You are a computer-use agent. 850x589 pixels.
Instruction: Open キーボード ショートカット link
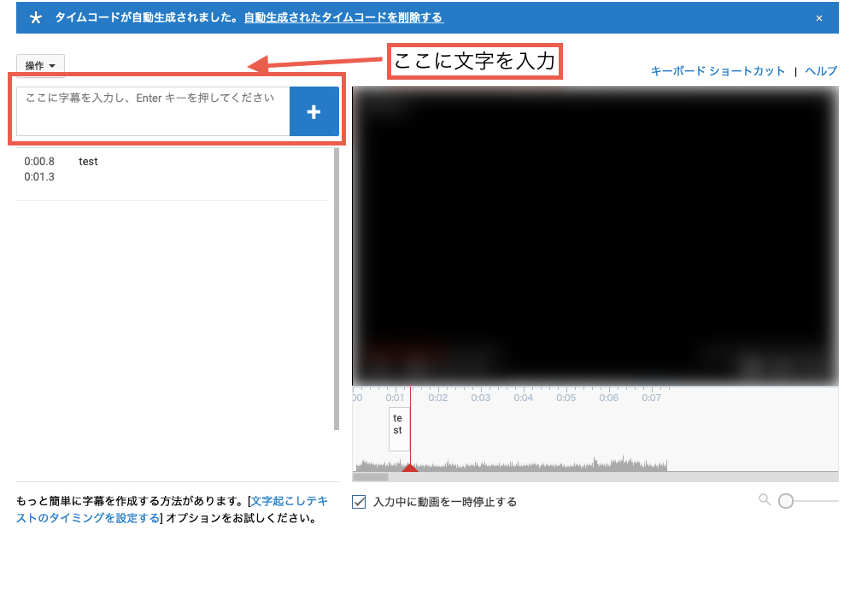(x=718, y=71)
